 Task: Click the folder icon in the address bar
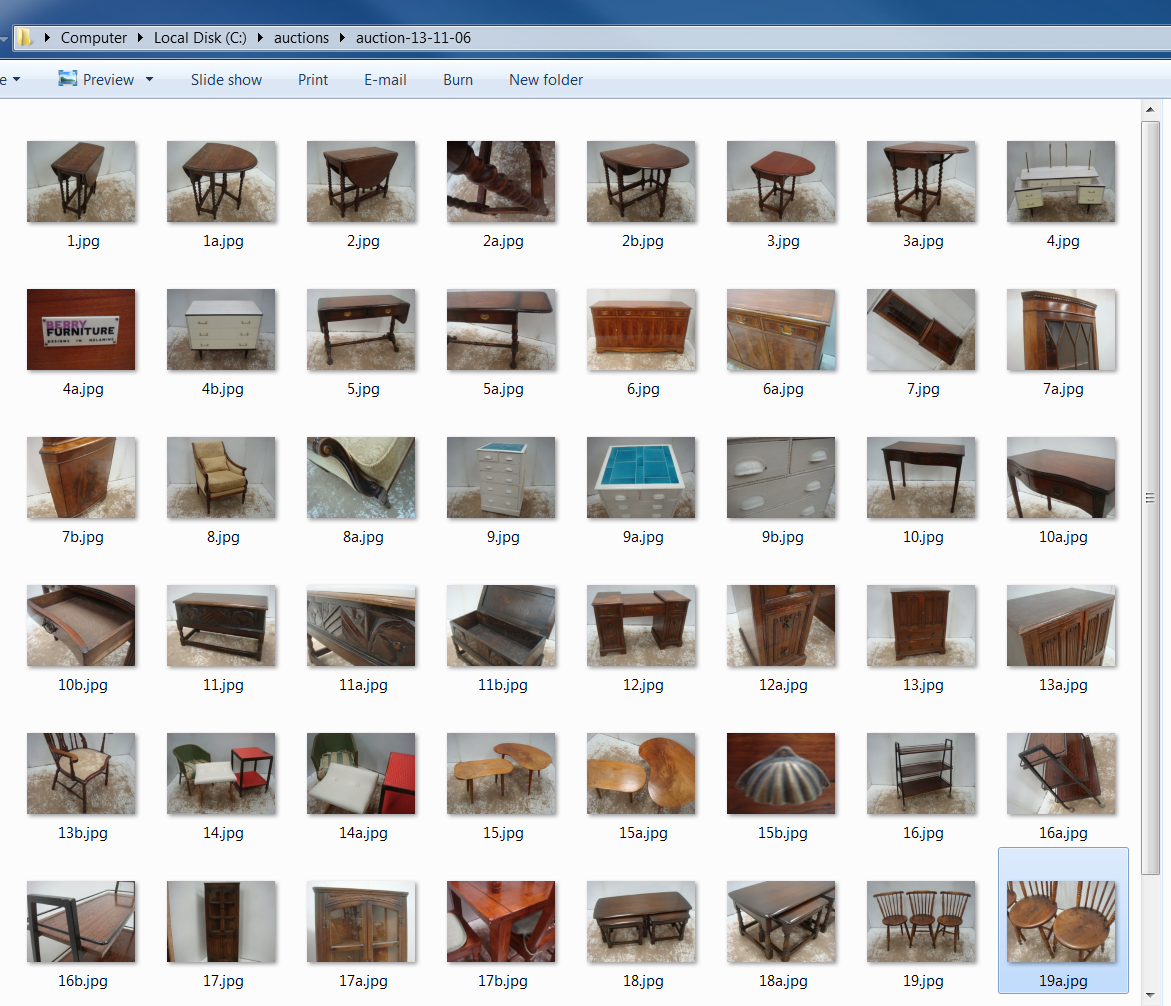24,38
